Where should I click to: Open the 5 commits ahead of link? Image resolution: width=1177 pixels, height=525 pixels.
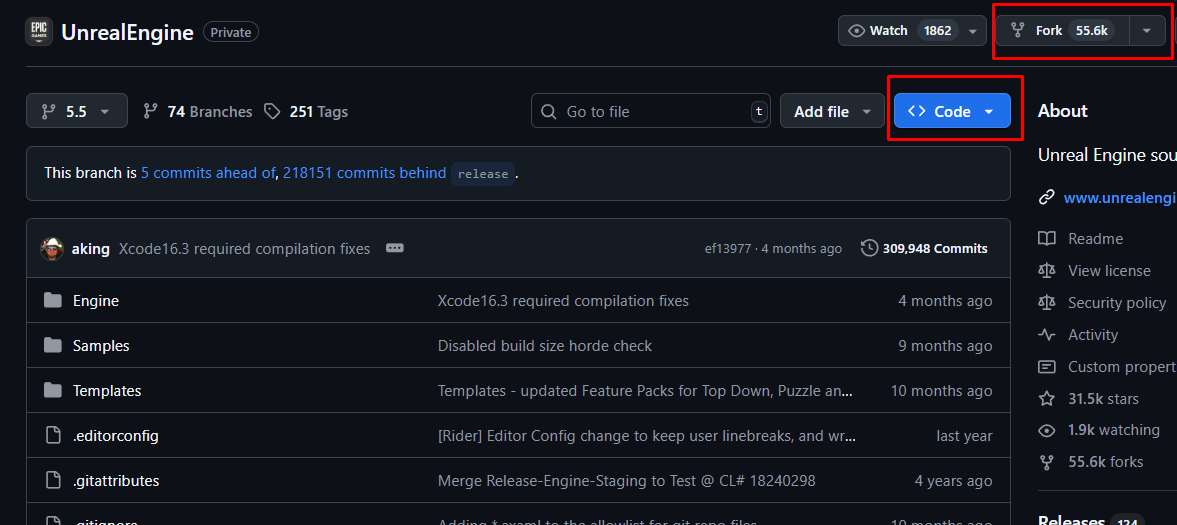[x=208, y=173]
